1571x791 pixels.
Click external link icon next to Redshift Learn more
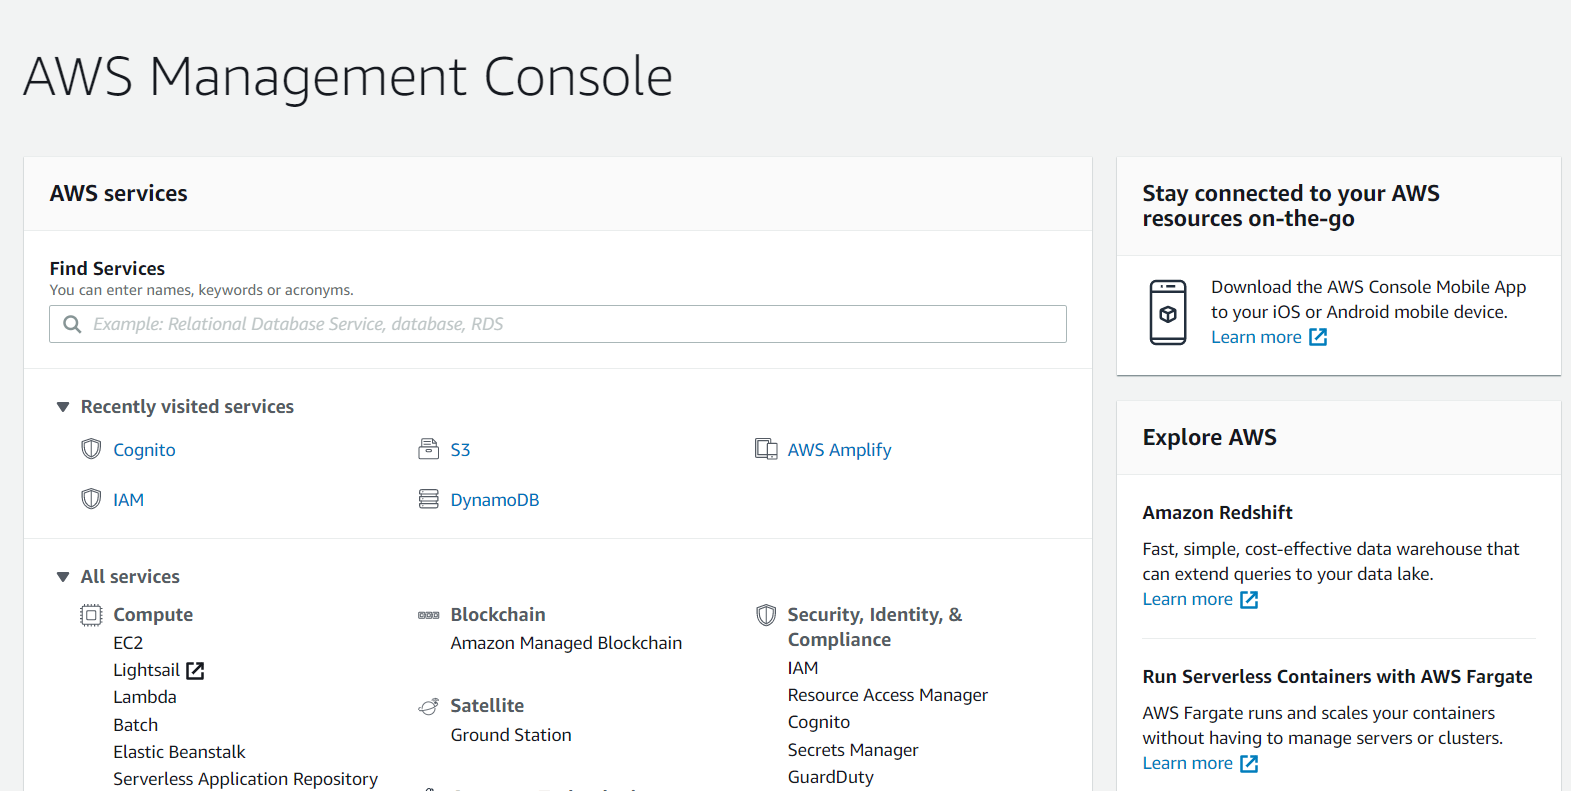[x=1249, y=600]
